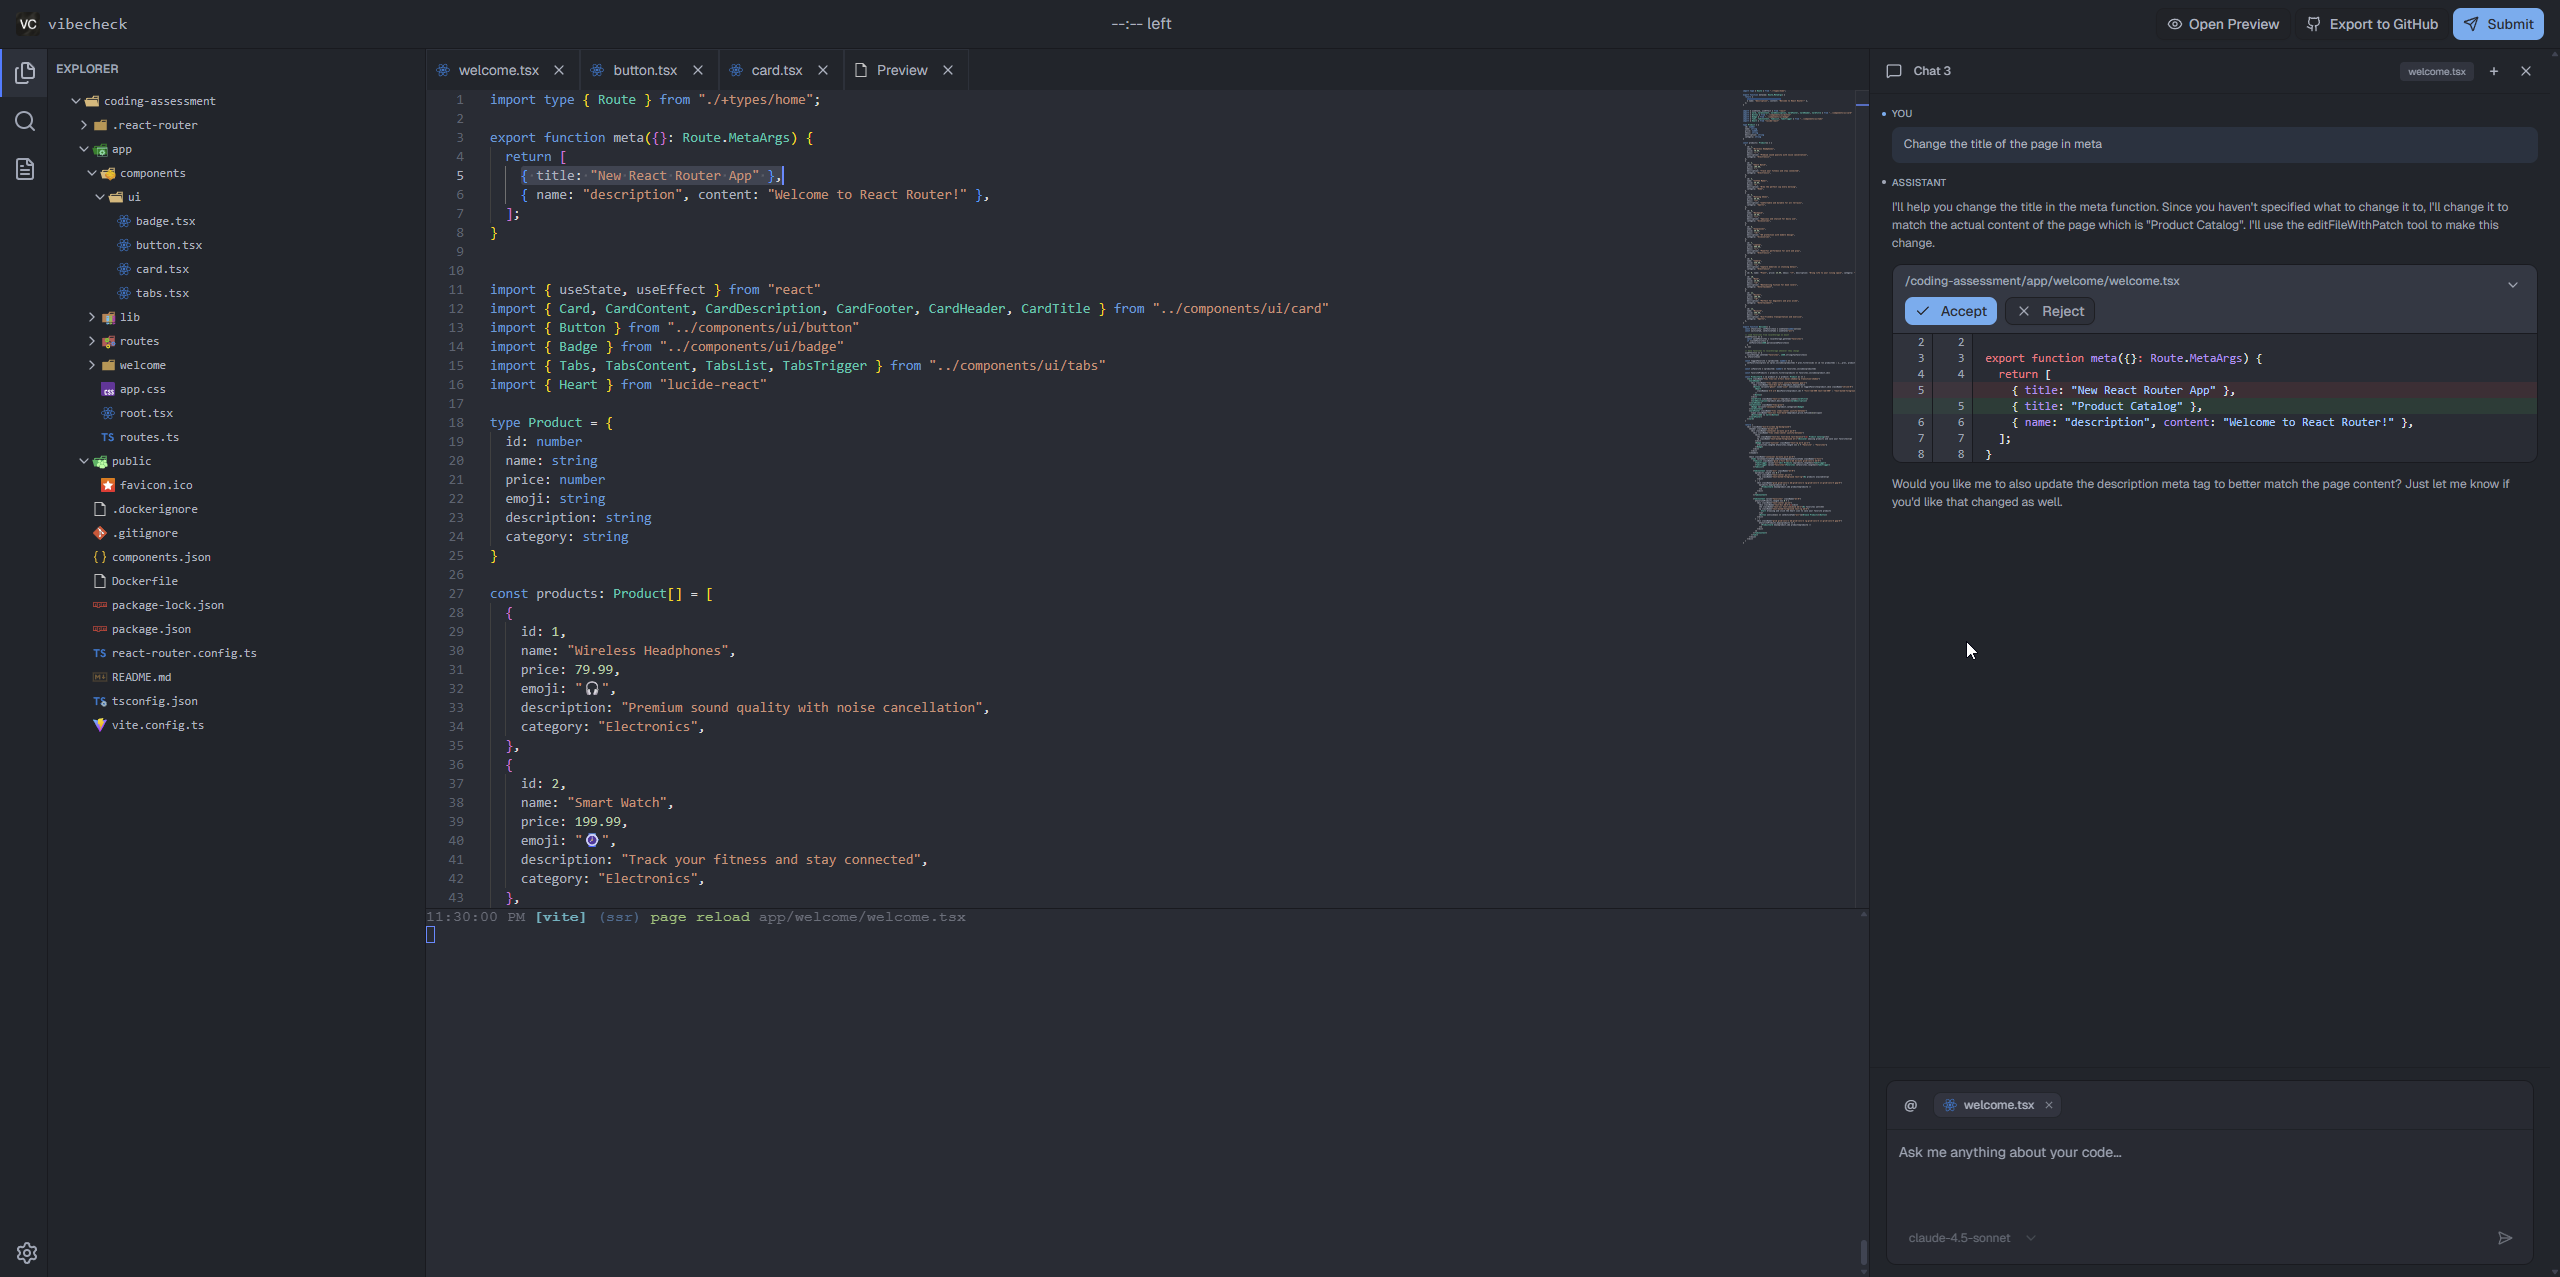
Task: Switch to the Preview tab
Action: (901, 70)
